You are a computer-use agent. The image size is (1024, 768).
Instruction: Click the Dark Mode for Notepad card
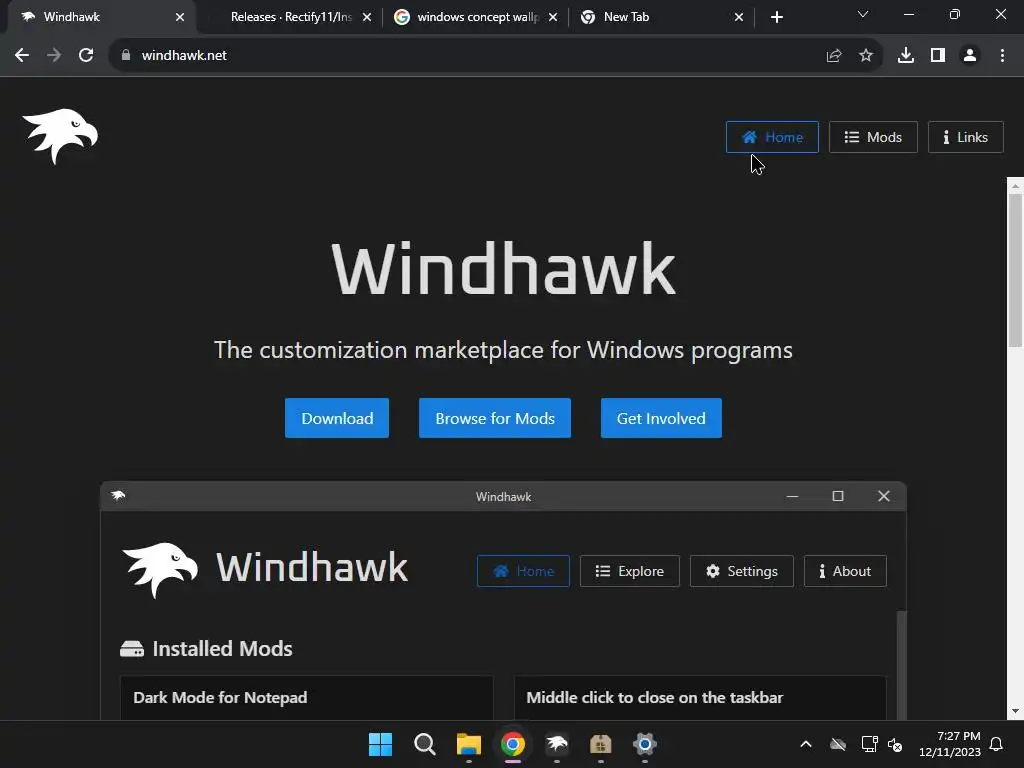[x=306, y=698]
